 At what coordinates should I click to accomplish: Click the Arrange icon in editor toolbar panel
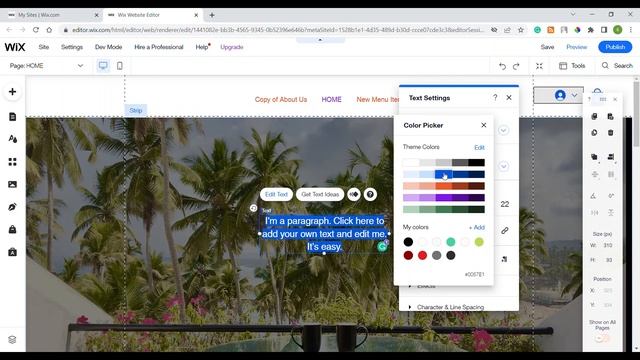pyautogui.click(x=594, y=157)
